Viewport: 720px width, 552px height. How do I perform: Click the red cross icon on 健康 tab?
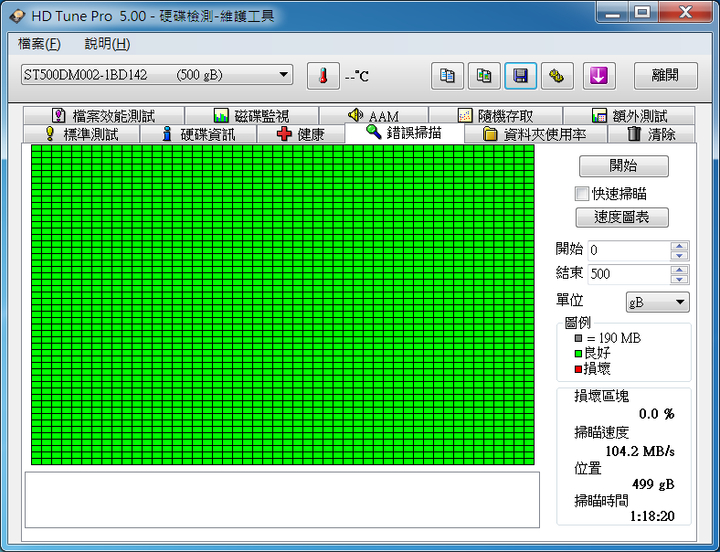coord(284,134)
